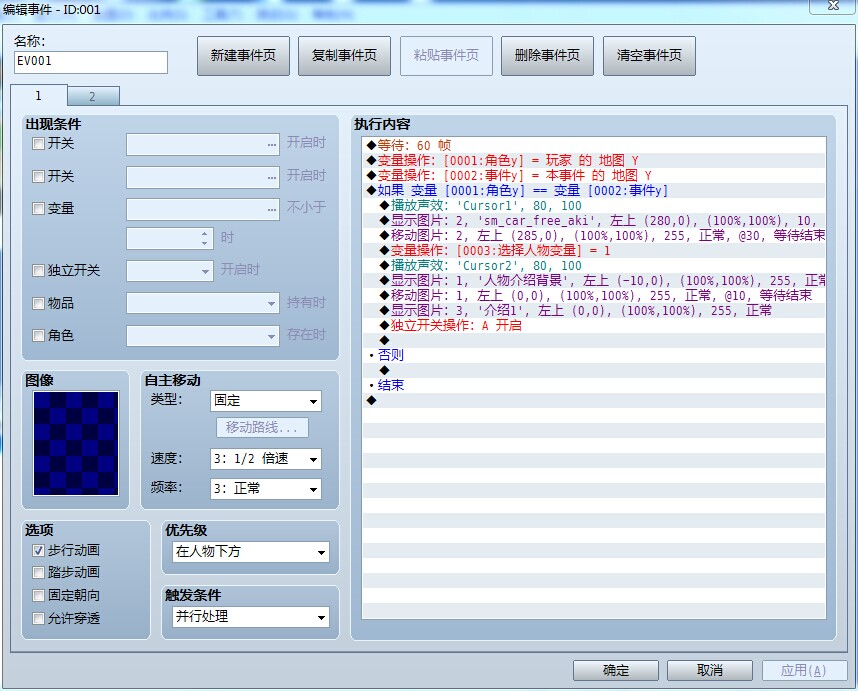Viewport: 858px width, 691px height.
Task: Enable the 物品 condition checkbox
Action: click(38, 304)
